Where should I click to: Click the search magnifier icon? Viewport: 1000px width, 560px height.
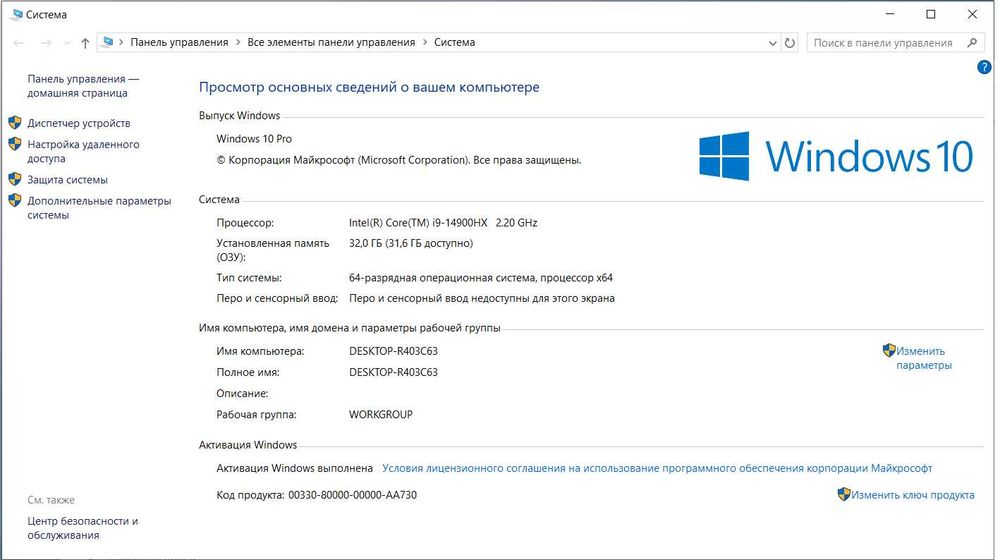(972, 43)
